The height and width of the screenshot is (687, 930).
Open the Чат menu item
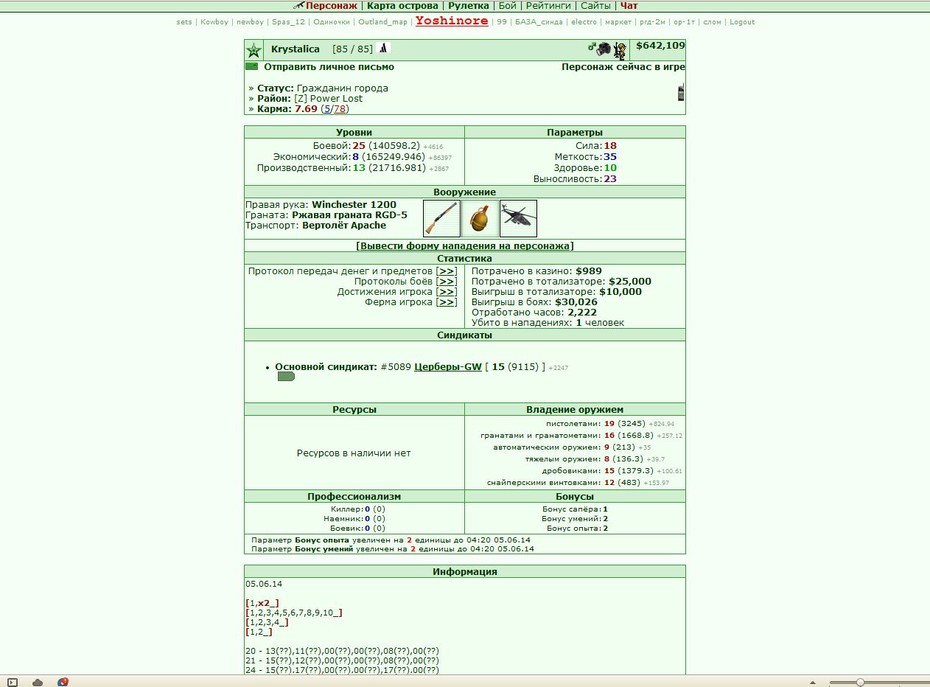pyautogui.click(x=629, y=5)
